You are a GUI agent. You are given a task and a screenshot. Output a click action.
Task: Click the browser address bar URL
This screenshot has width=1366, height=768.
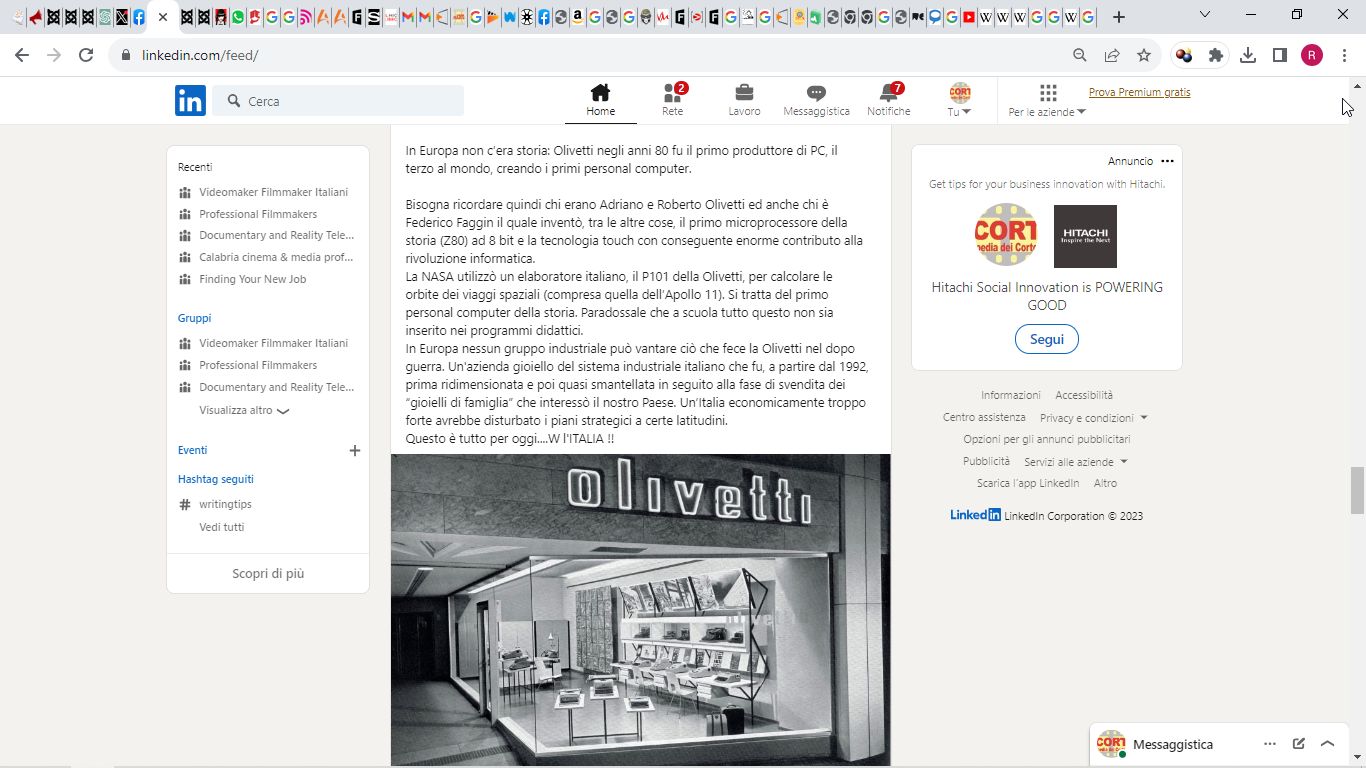coord(200,56)
